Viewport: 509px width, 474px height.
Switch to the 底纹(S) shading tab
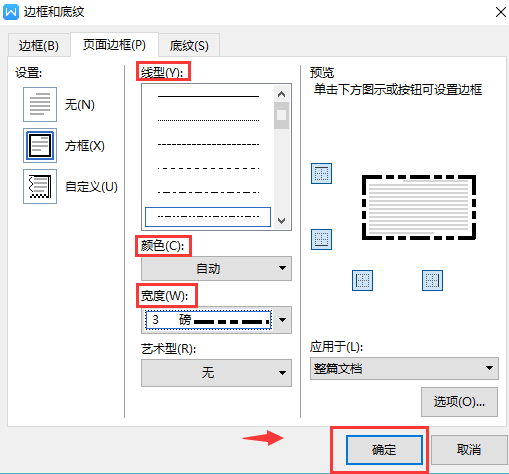coord(189,45)
